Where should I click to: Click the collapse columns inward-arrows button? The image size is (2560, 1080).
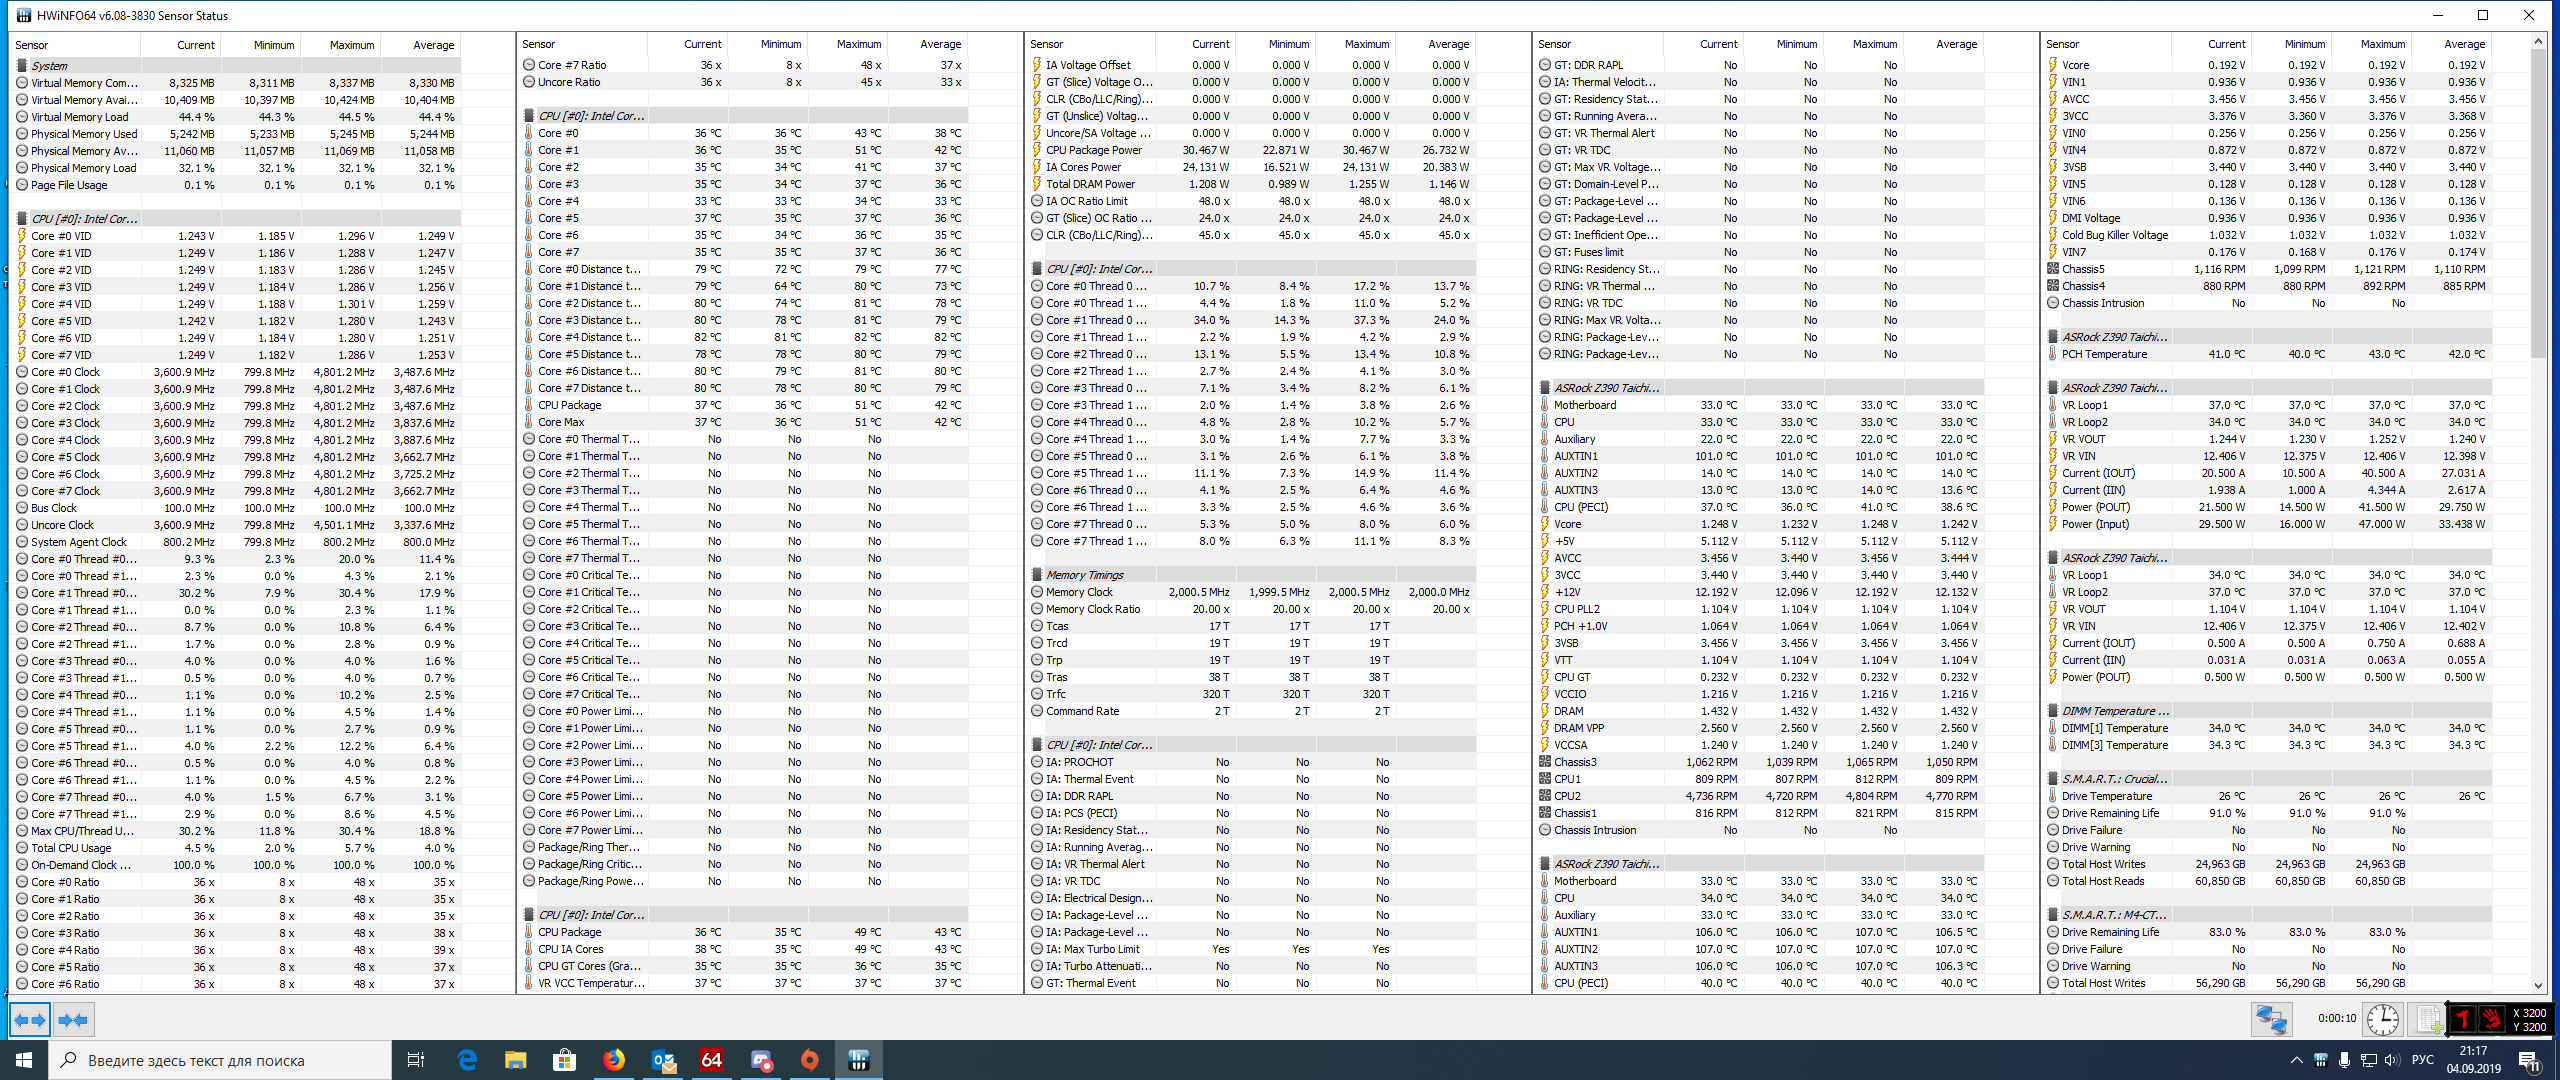point(74,1020)
